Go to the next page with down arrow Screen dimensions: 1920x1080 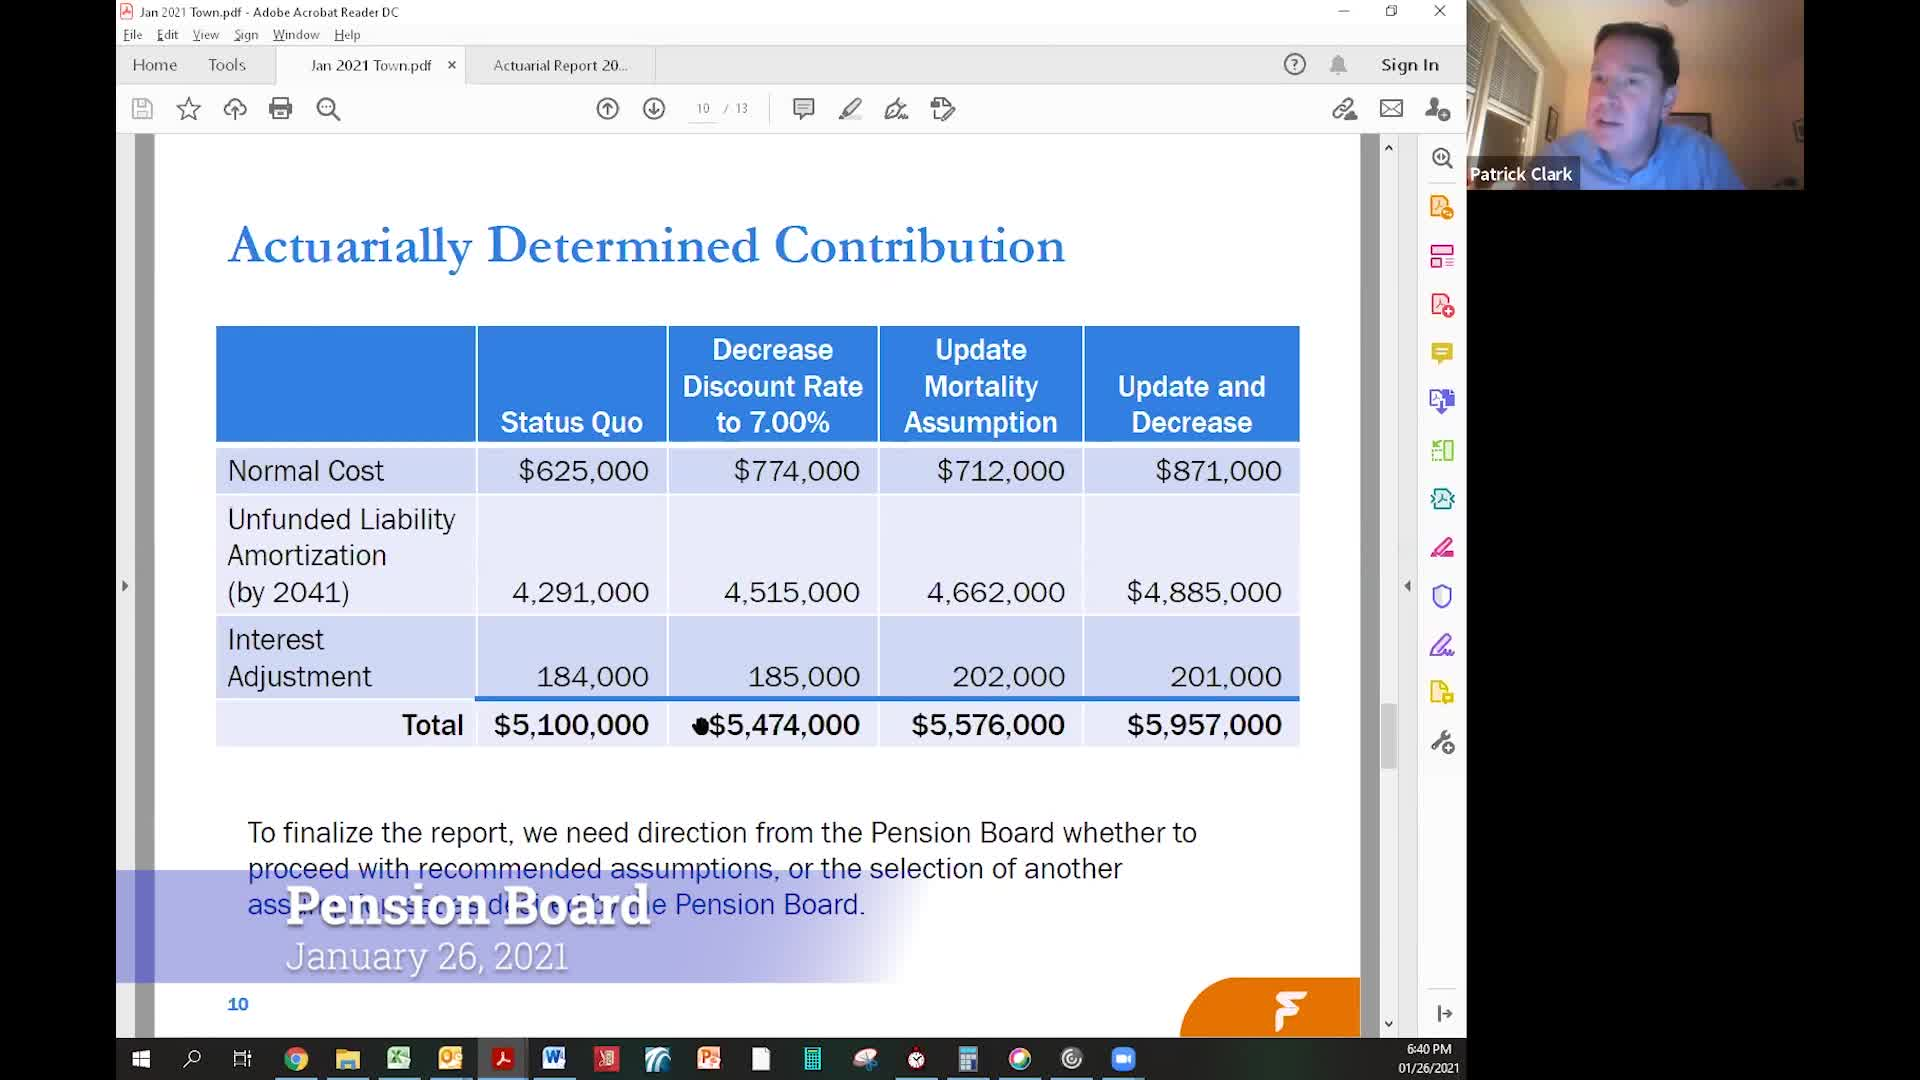(x=654, y=109)
